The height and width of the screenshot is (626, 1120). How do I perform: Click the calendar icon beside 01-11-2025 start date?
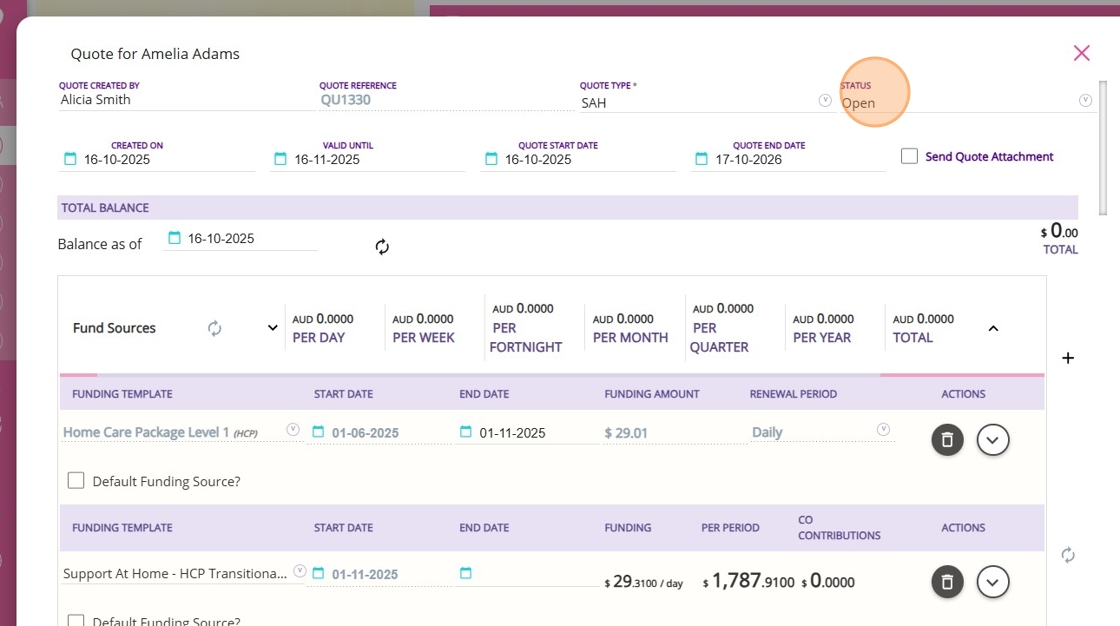[x=319, y=573]
